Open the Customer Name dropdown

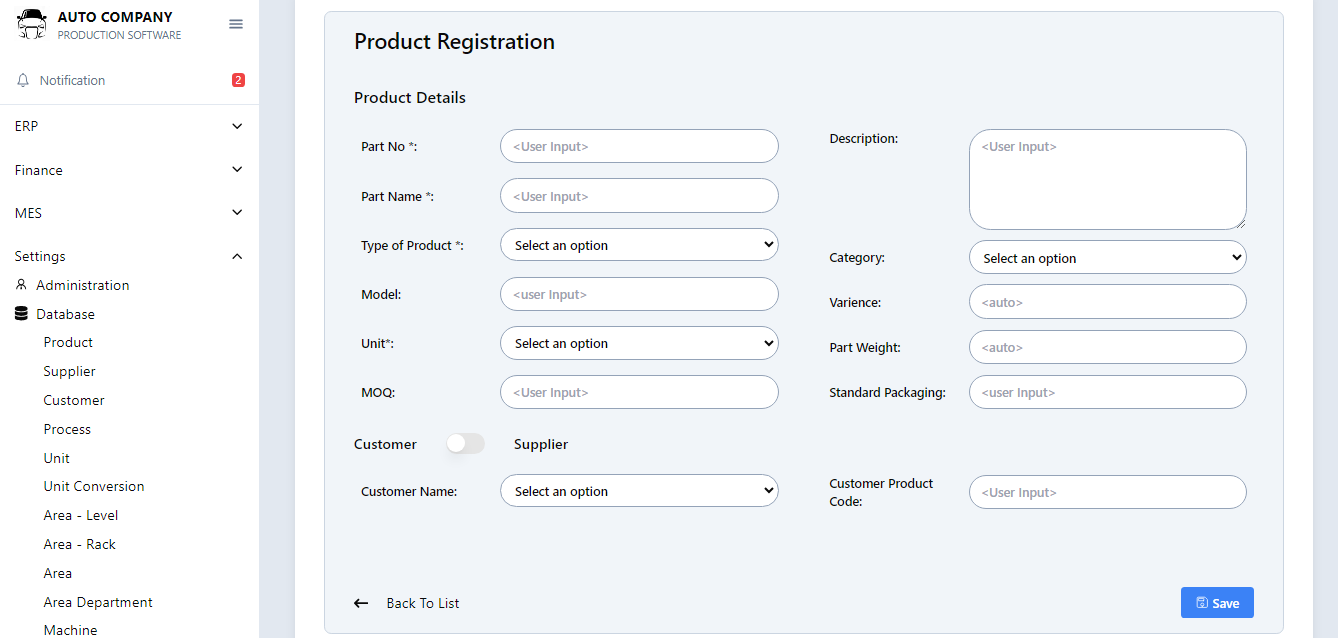tap(639, 491)
